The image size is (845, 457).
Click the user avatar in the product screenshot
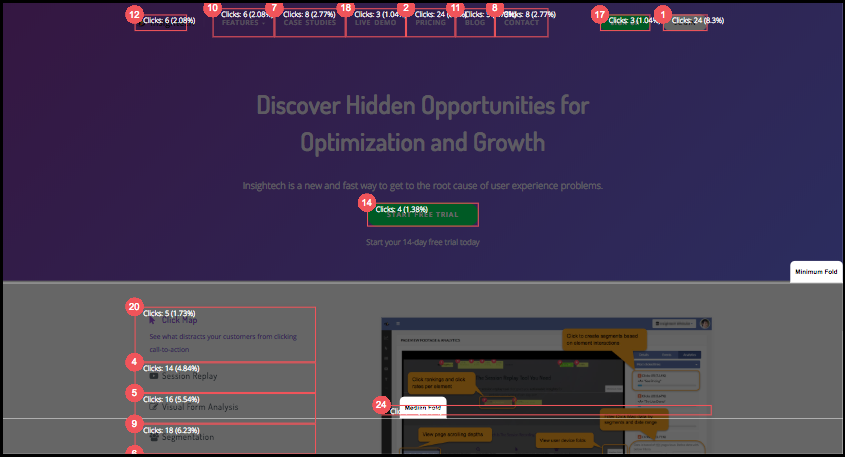(705, 323)
